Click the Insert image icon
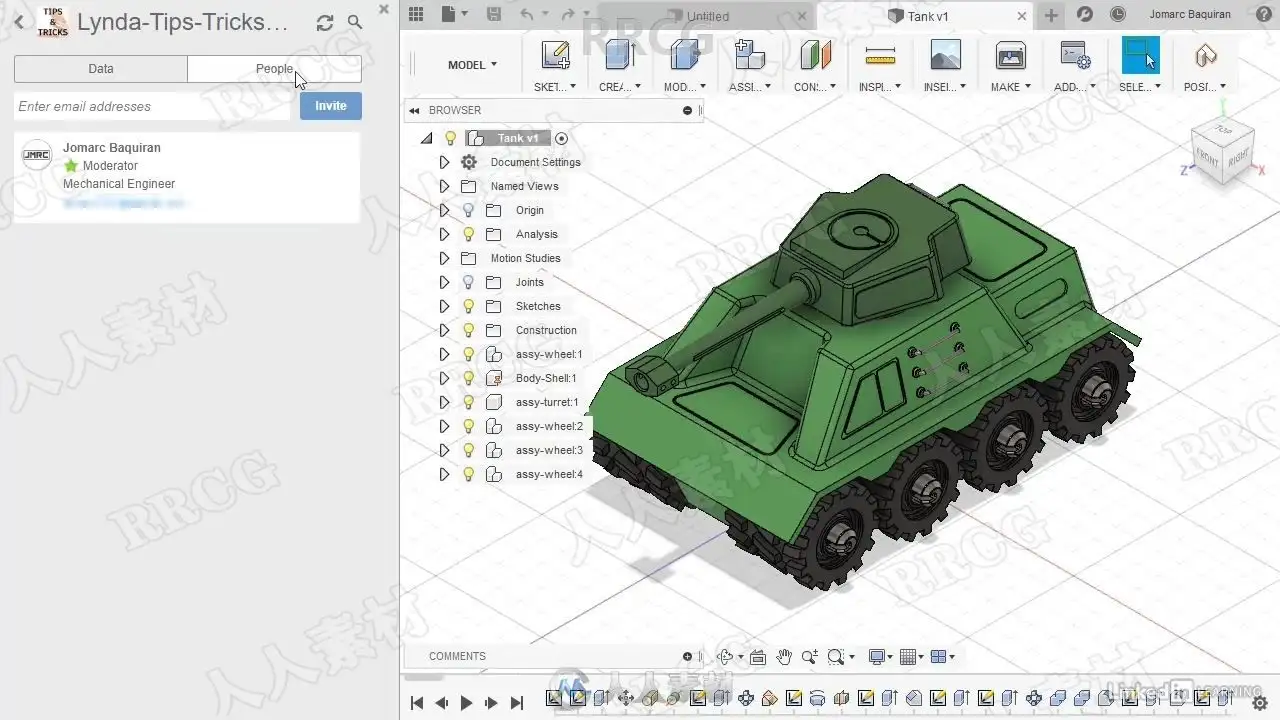This screenshot has width=1280, height=720. [945, 55]
